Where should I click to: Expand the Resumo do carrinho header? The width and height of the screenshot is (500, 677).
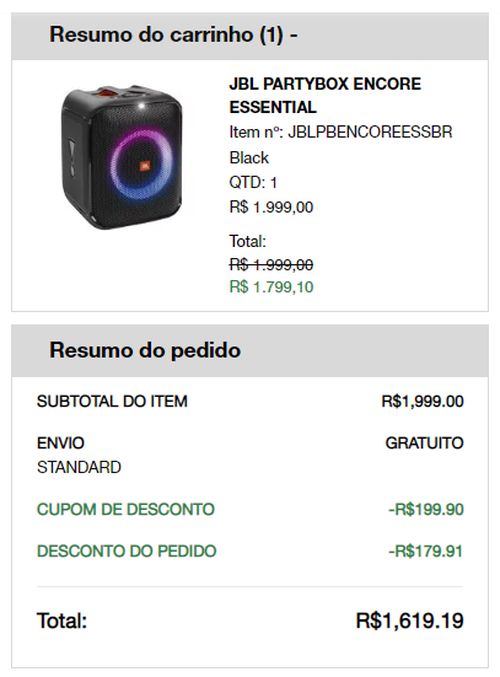pos(250,36)
